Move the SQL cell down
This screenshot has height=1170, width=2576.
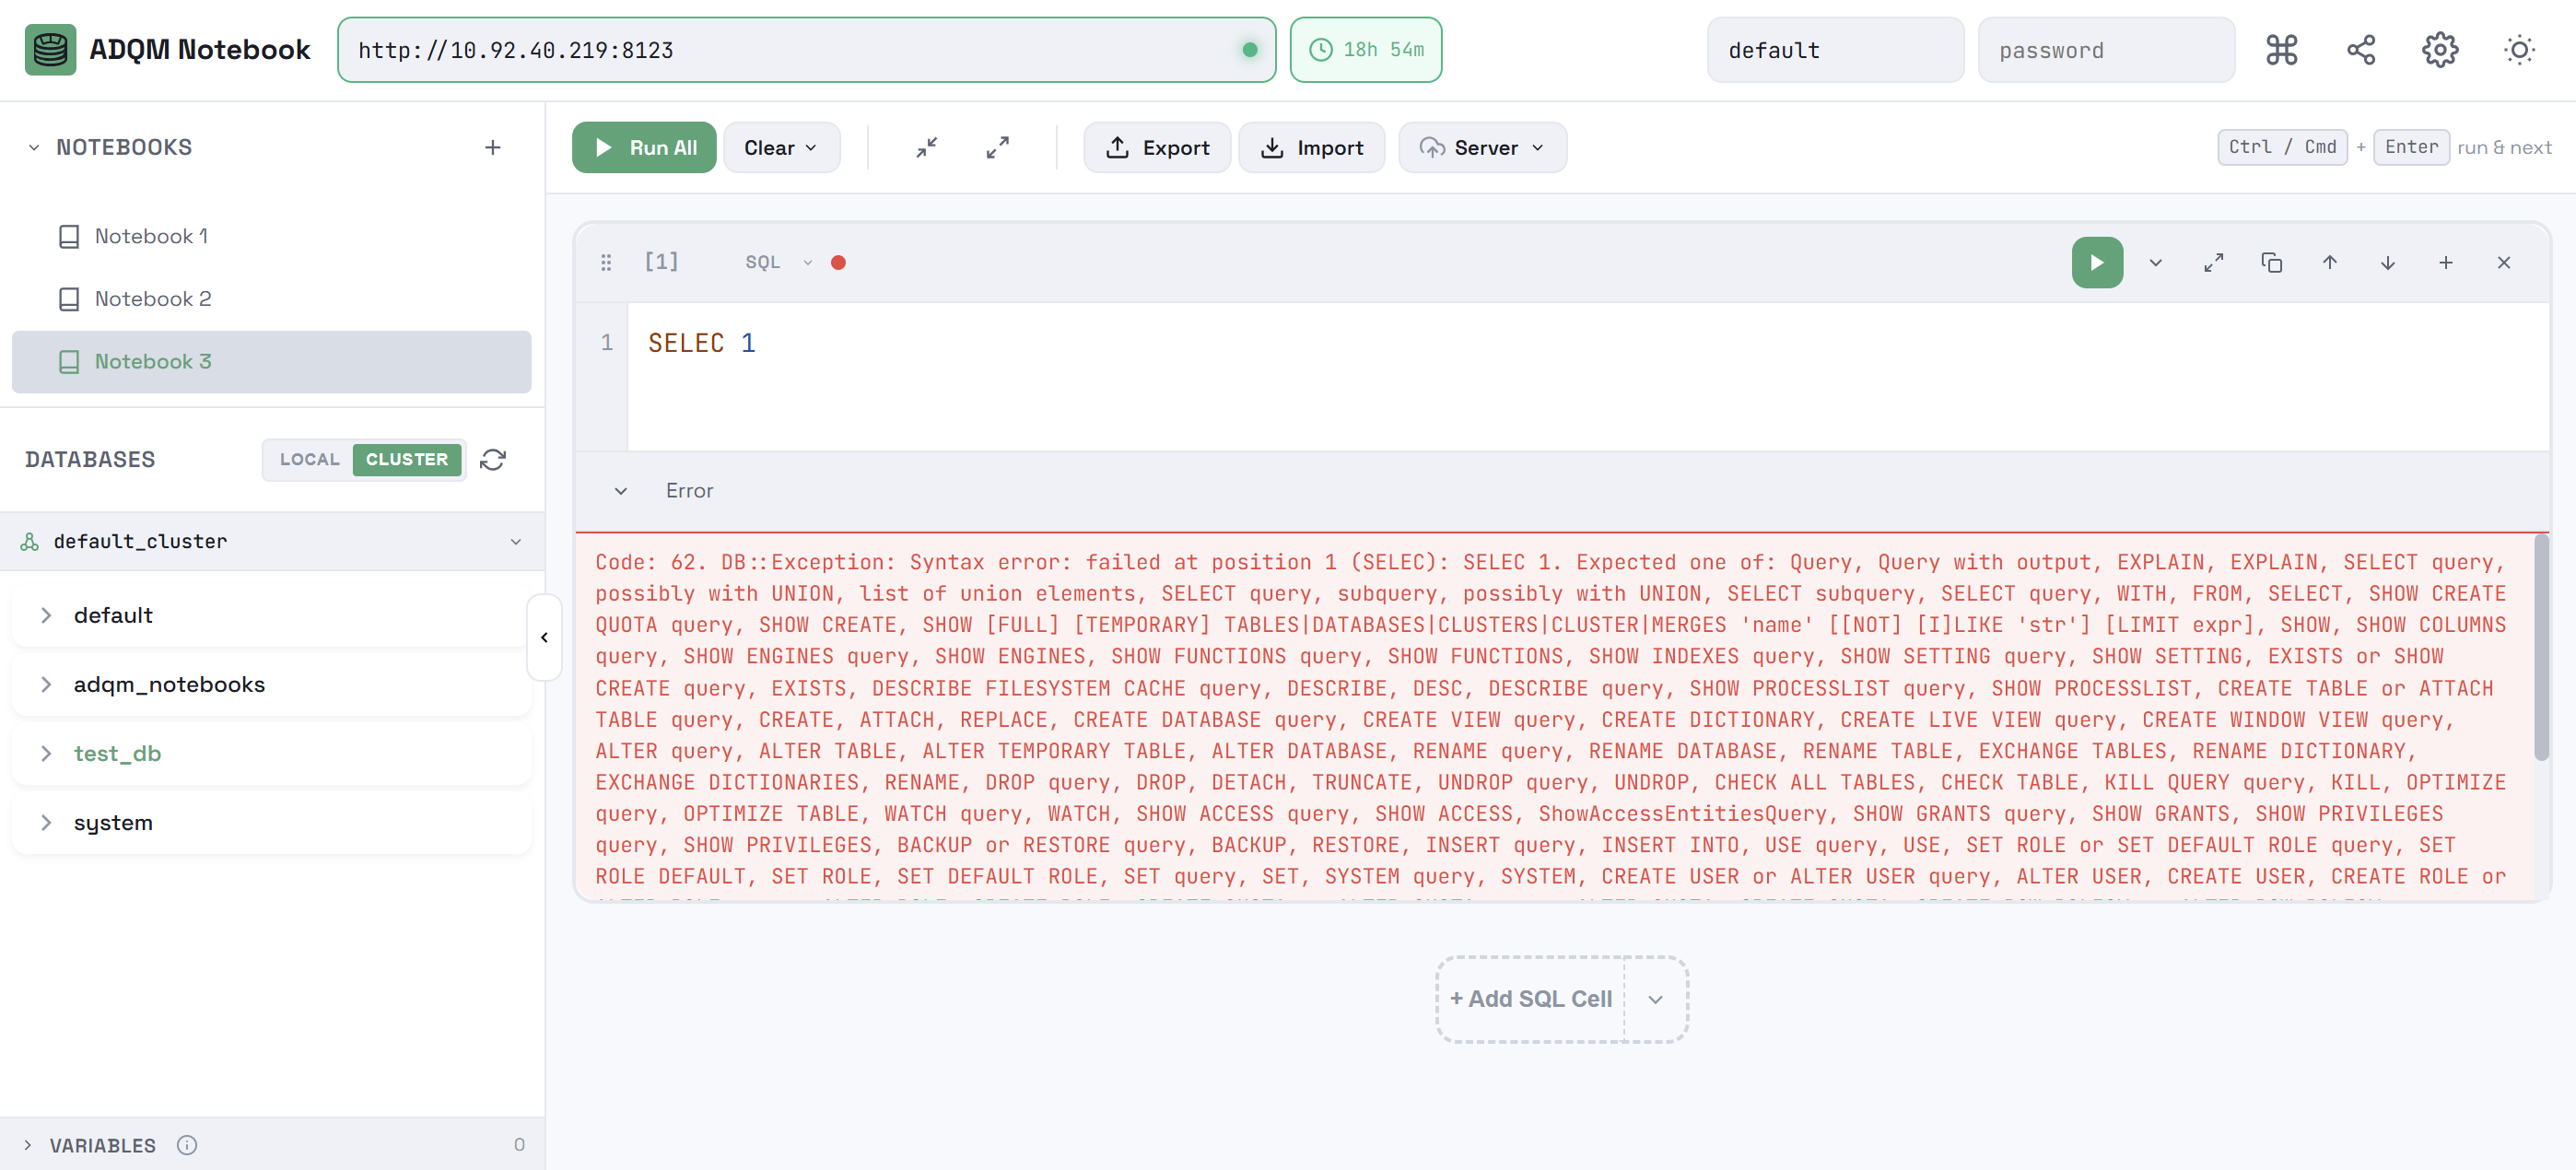pos(2387,262)
